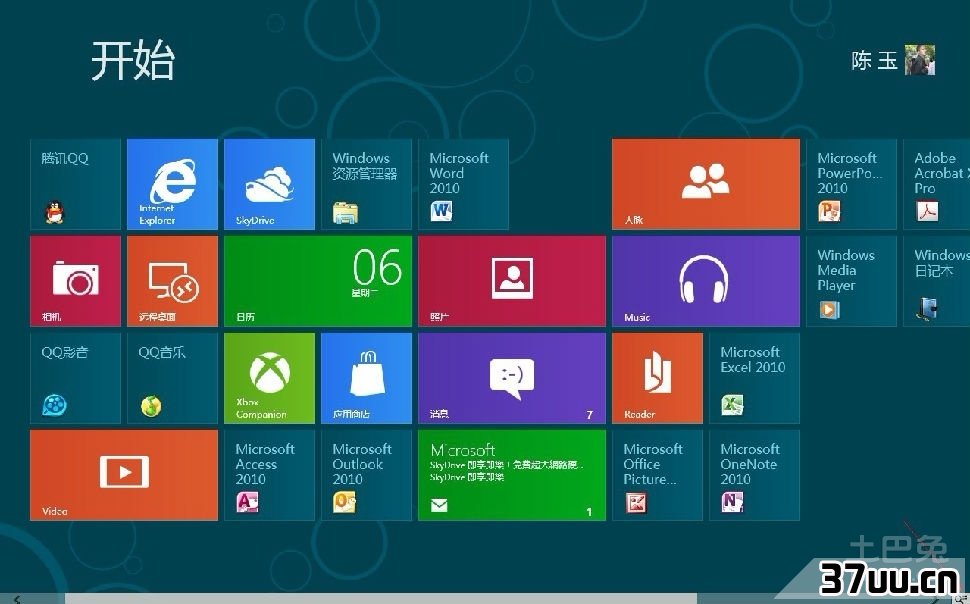
Task: Open the Music tile
Action: pyautogui.click(x=706, y=281)
